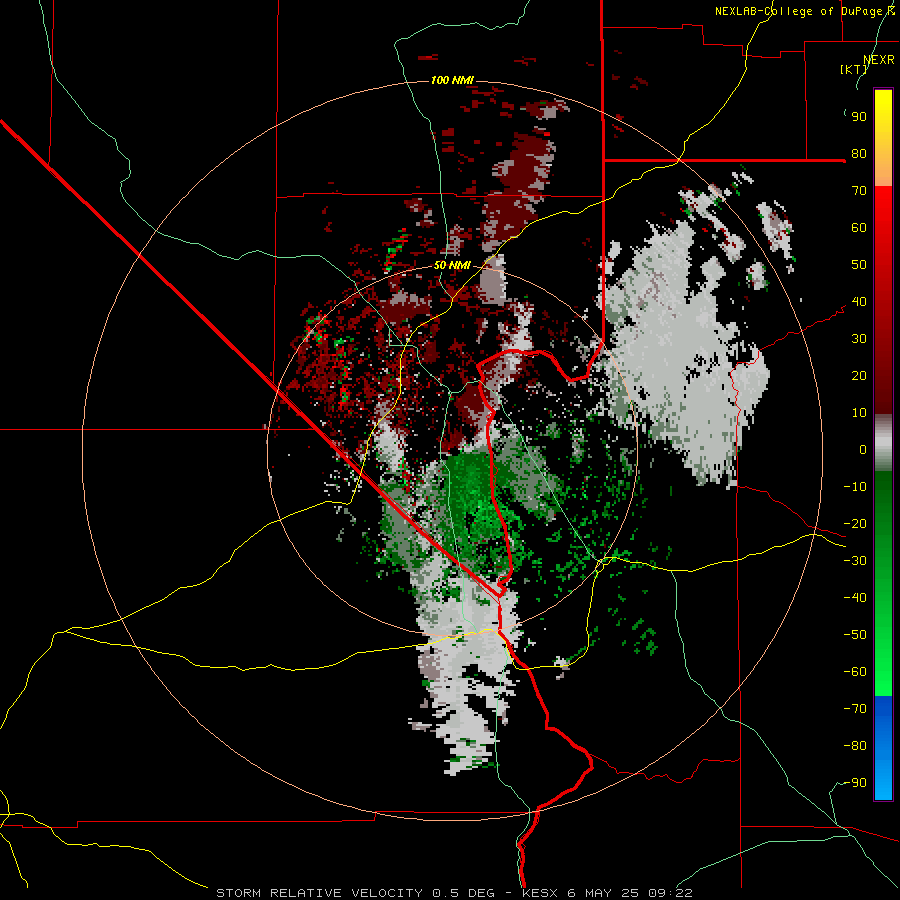Click the -20 value on velocity scale
Image resolution: width=900 pixels, height=900 pixels.
click(x=855, y=524)
